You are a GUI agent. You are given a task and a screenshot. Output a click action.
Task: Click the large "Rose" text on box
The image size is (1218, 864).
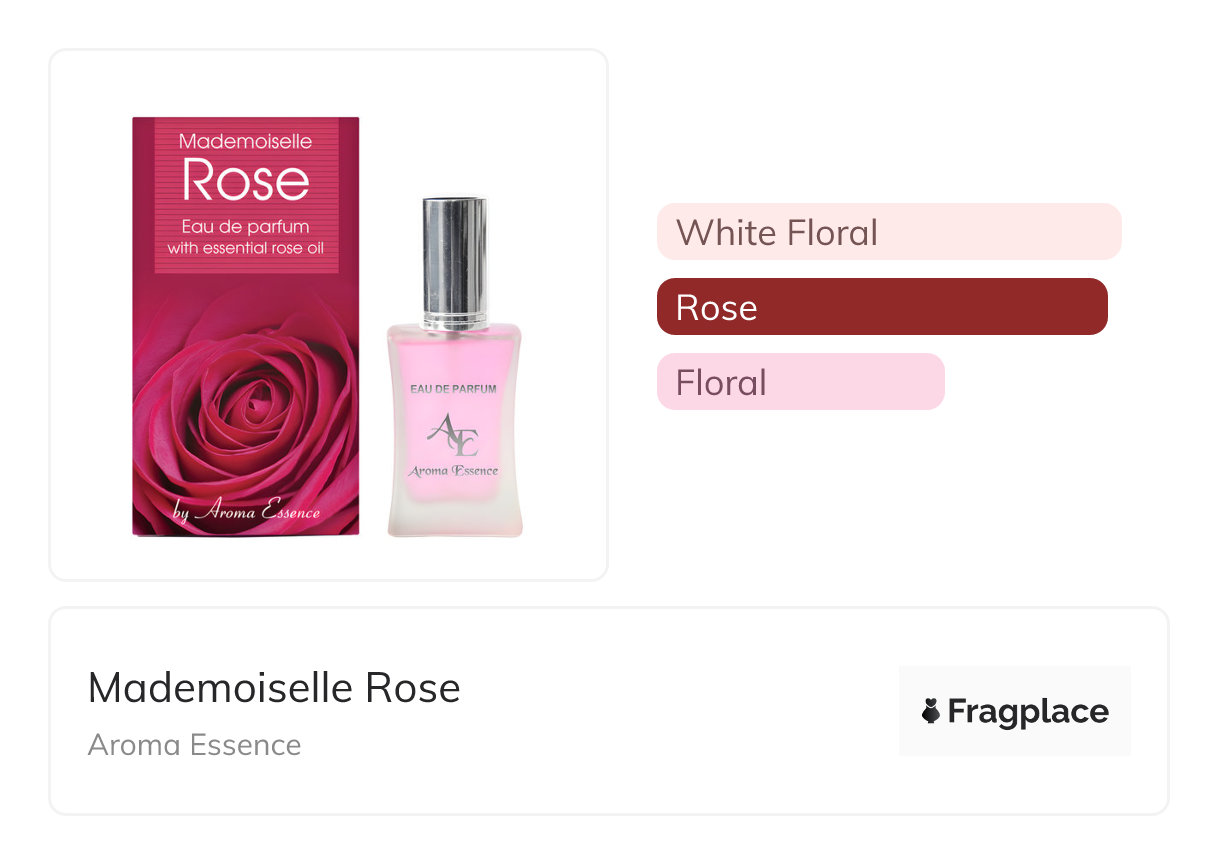point(246,180)
